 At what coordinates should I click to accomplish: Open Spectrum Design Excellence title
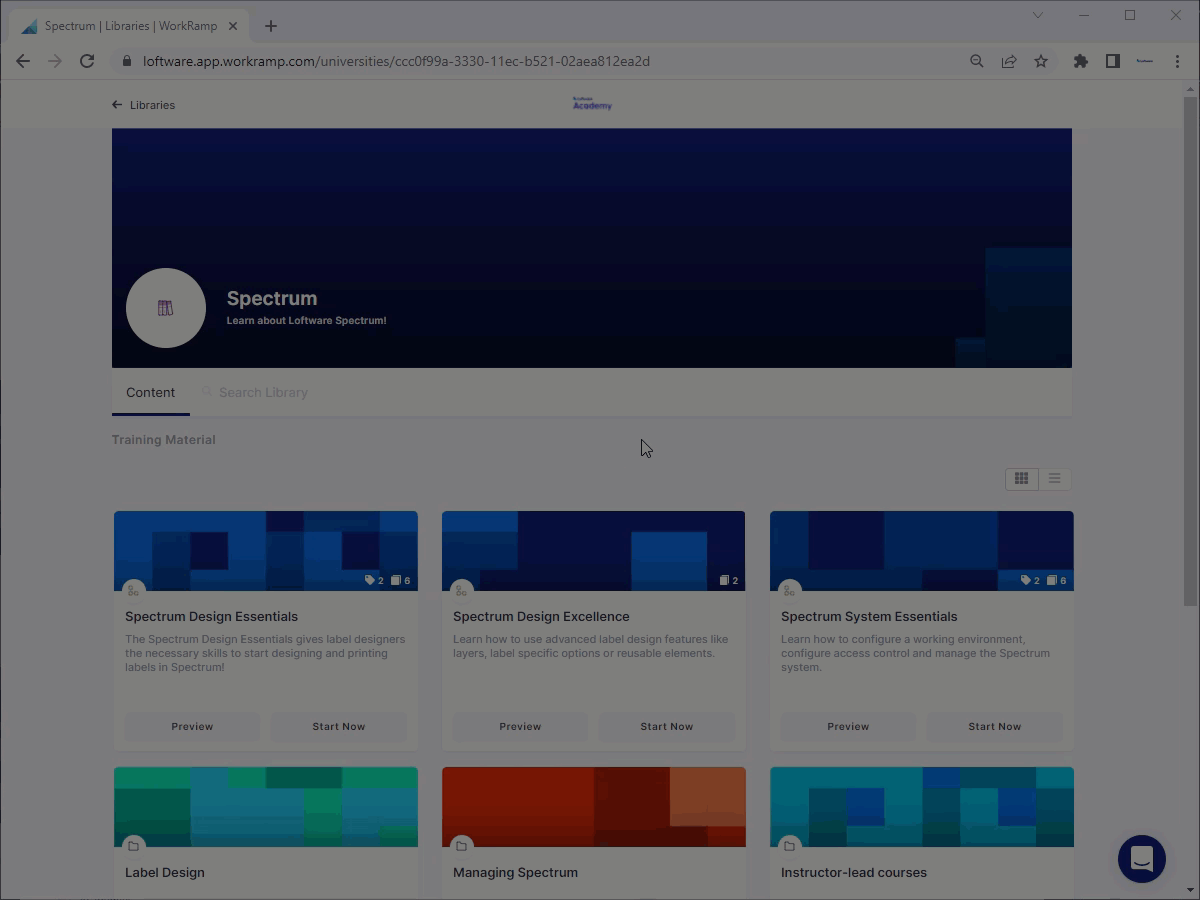pos(541,616)
